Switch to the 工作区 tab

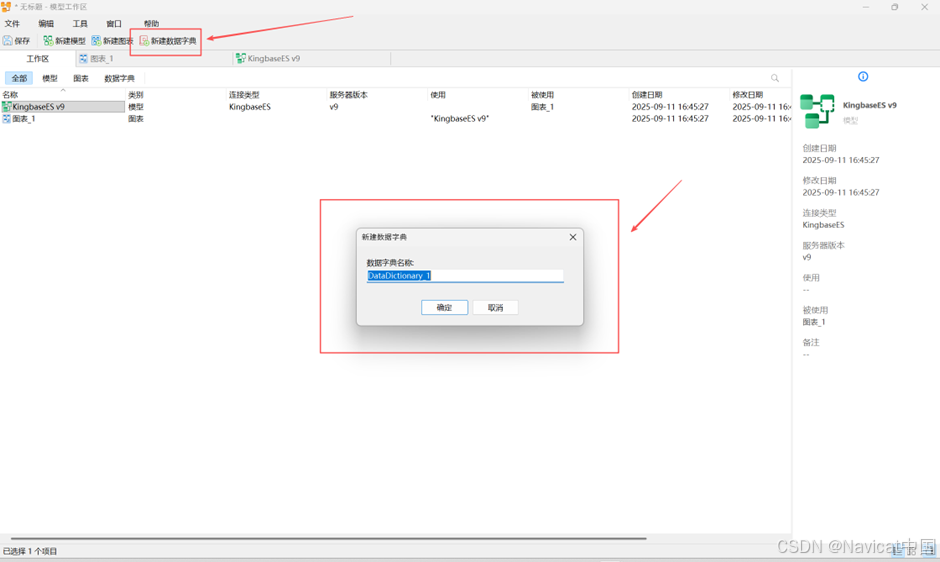coord(38,59)
